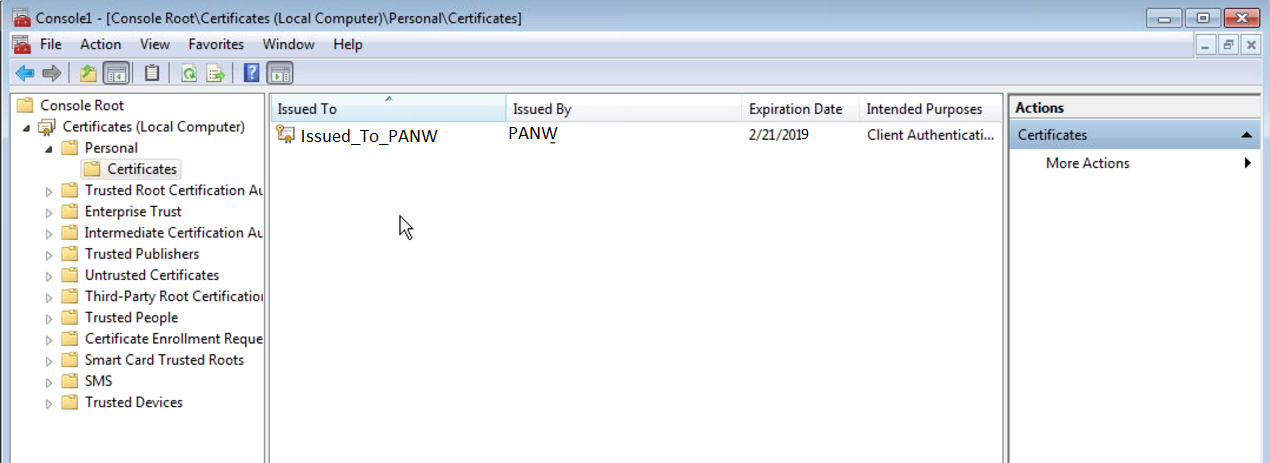Click the grey Forward arrow
The height and width of the screenshot is (463, 1270).
coord(52,73)
